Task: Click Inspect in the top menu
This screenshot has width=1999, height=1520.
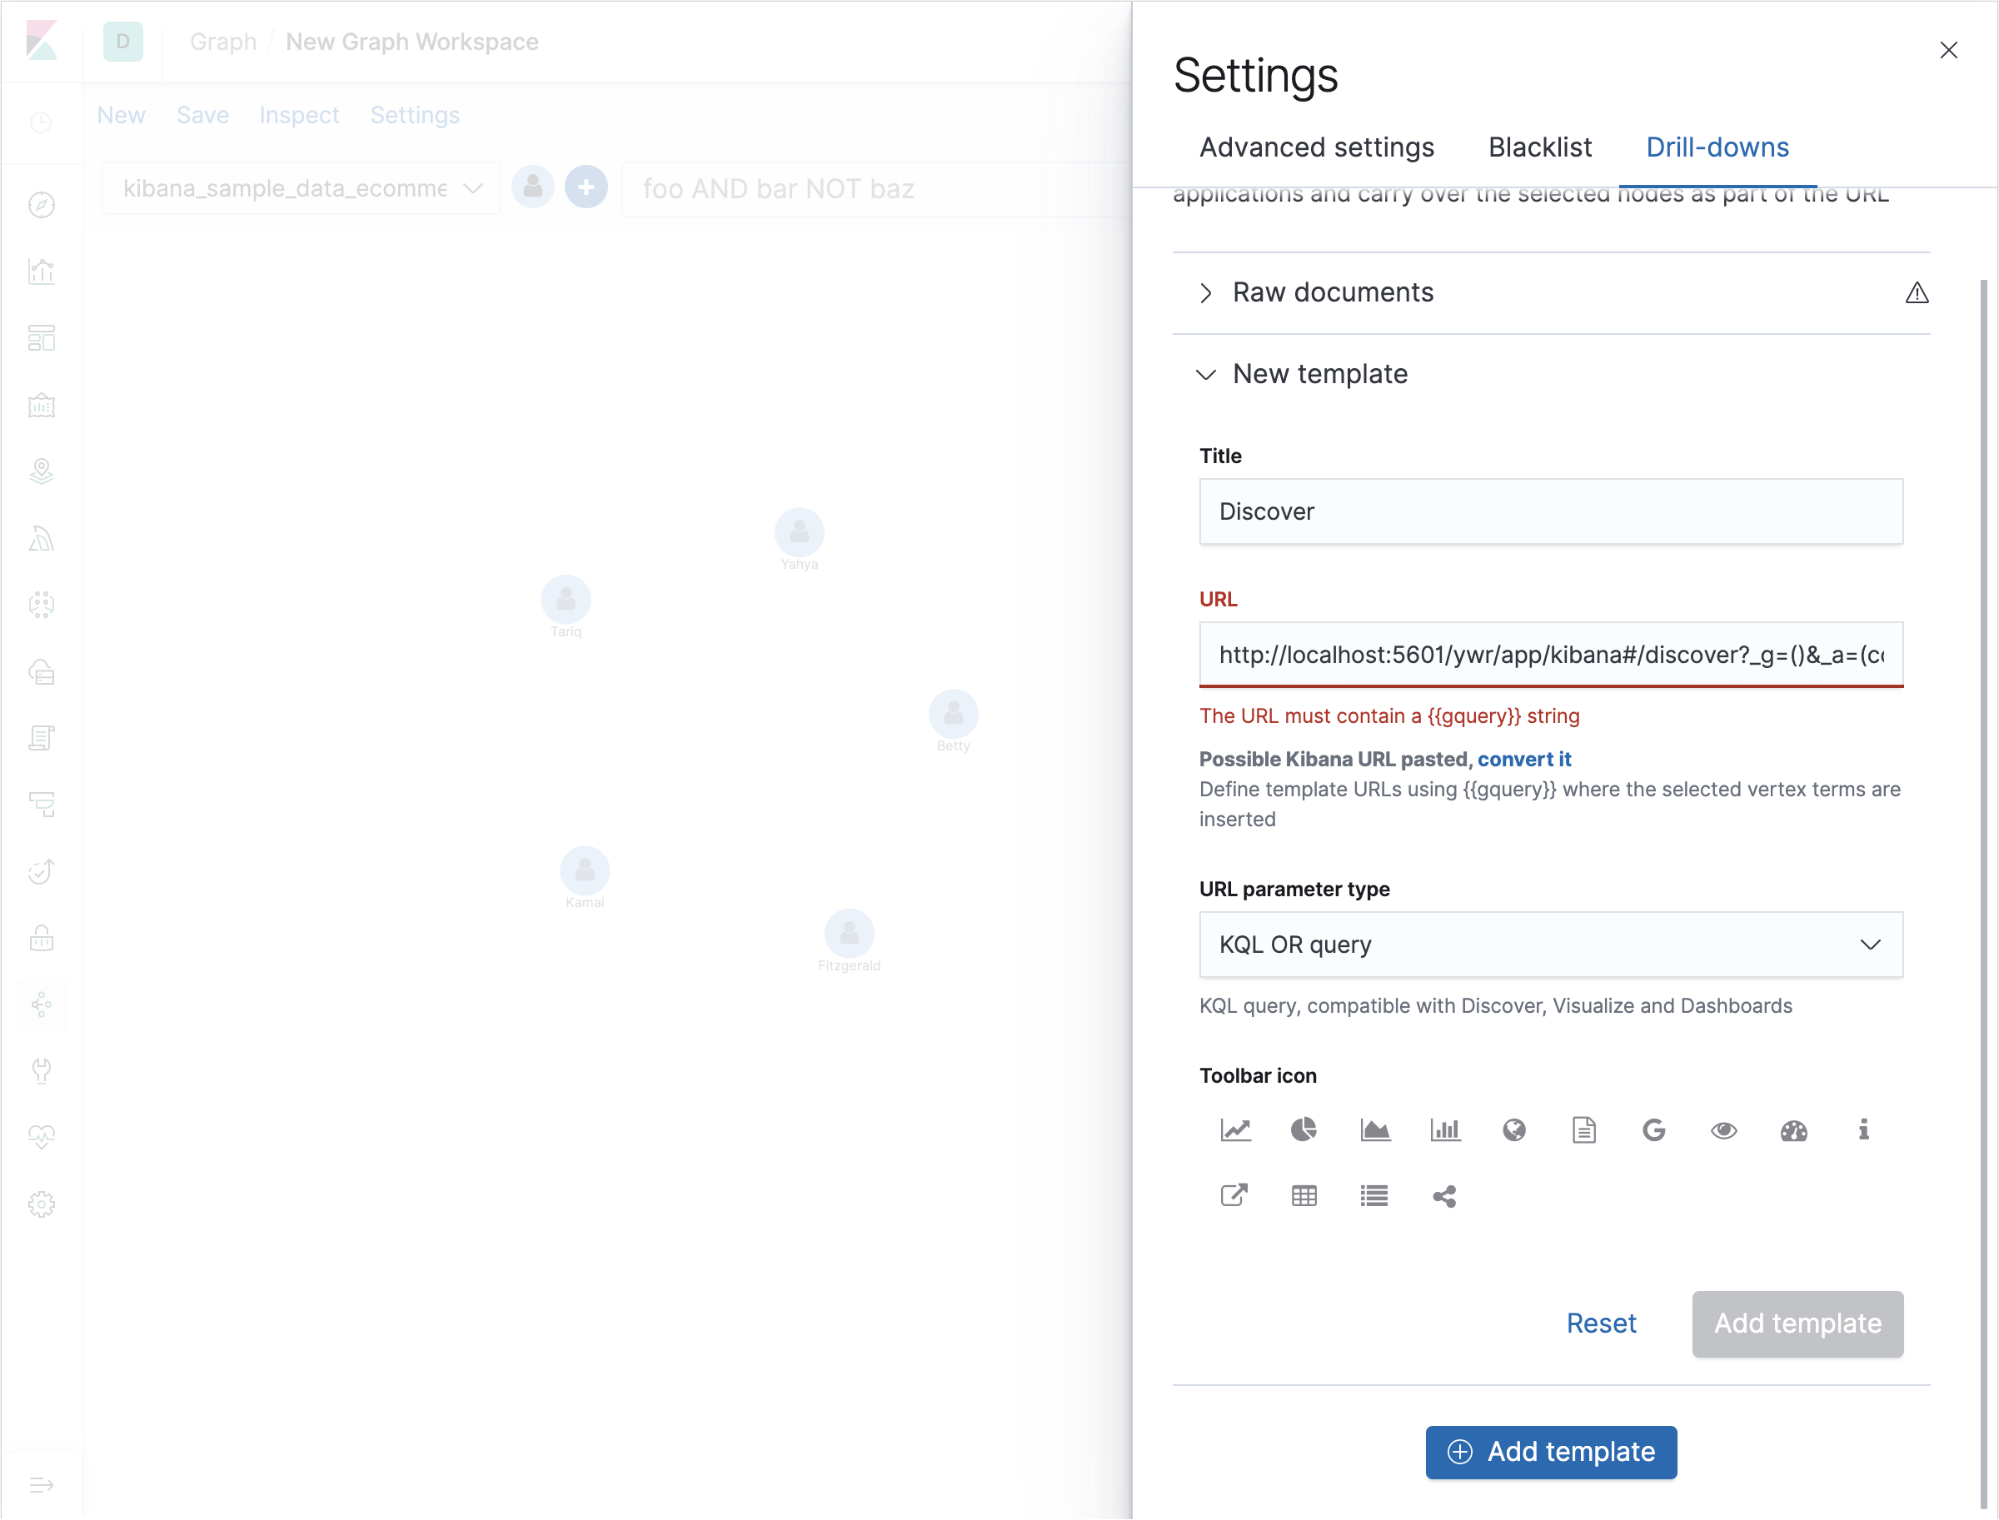Action: [299, 115]
